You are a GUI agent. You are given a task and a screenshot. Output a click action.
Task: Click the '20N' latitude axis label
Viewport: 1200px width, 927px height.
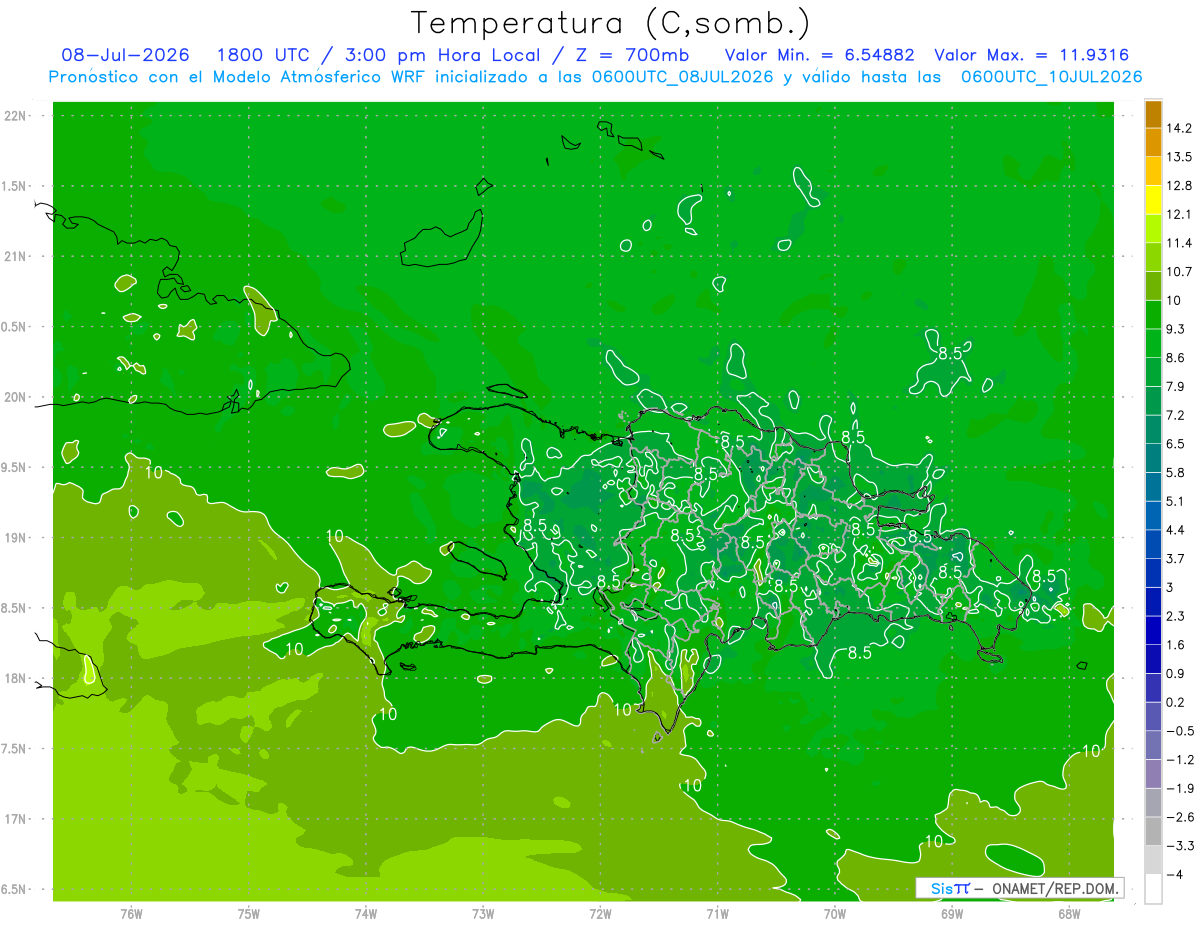(x=15, y=397)
